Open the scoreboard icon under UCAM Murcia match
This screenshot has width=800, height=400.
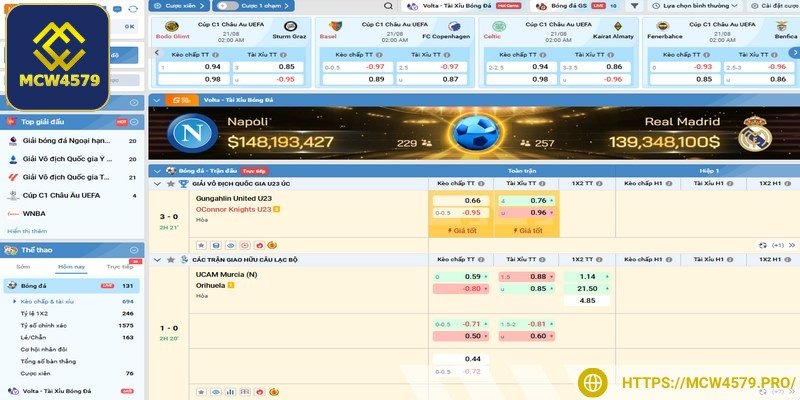[244, 392]
